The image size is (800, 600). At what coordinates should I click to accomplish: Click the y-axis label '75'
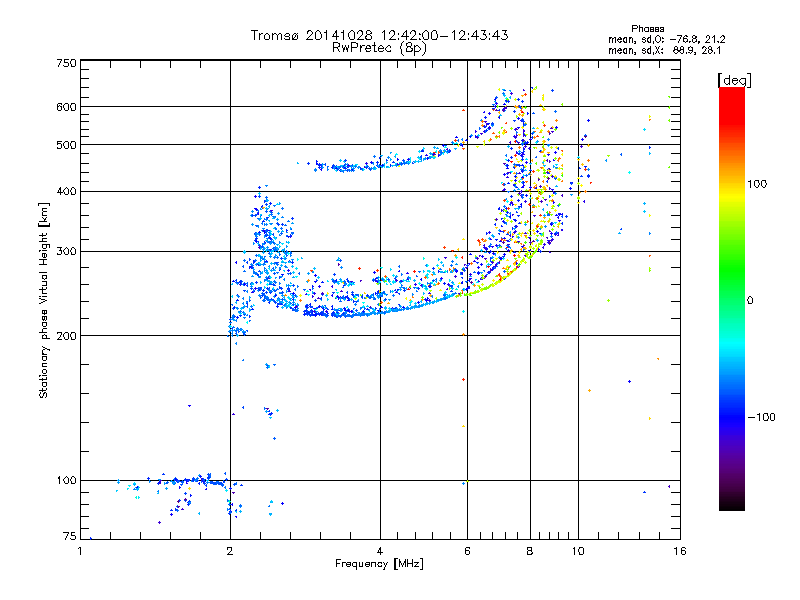[x=69, y=536]
